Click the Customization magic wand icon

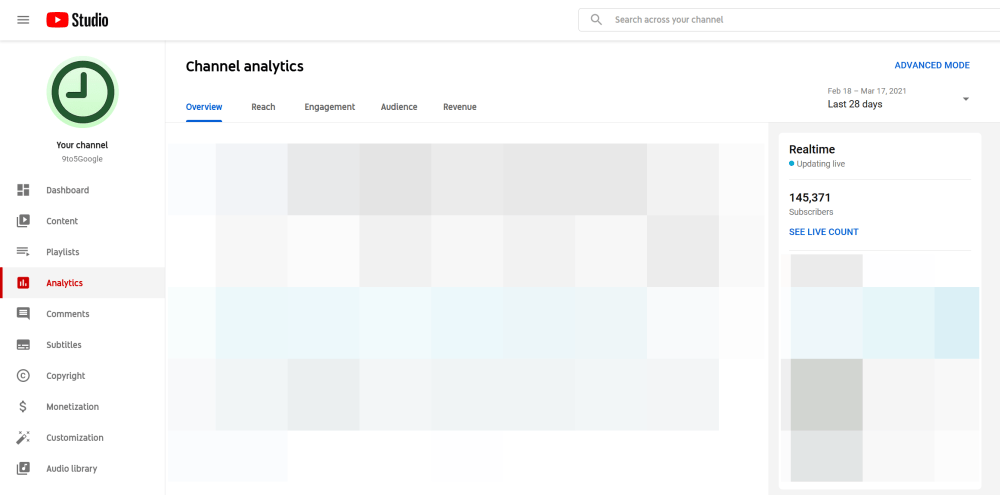point(23,438)
